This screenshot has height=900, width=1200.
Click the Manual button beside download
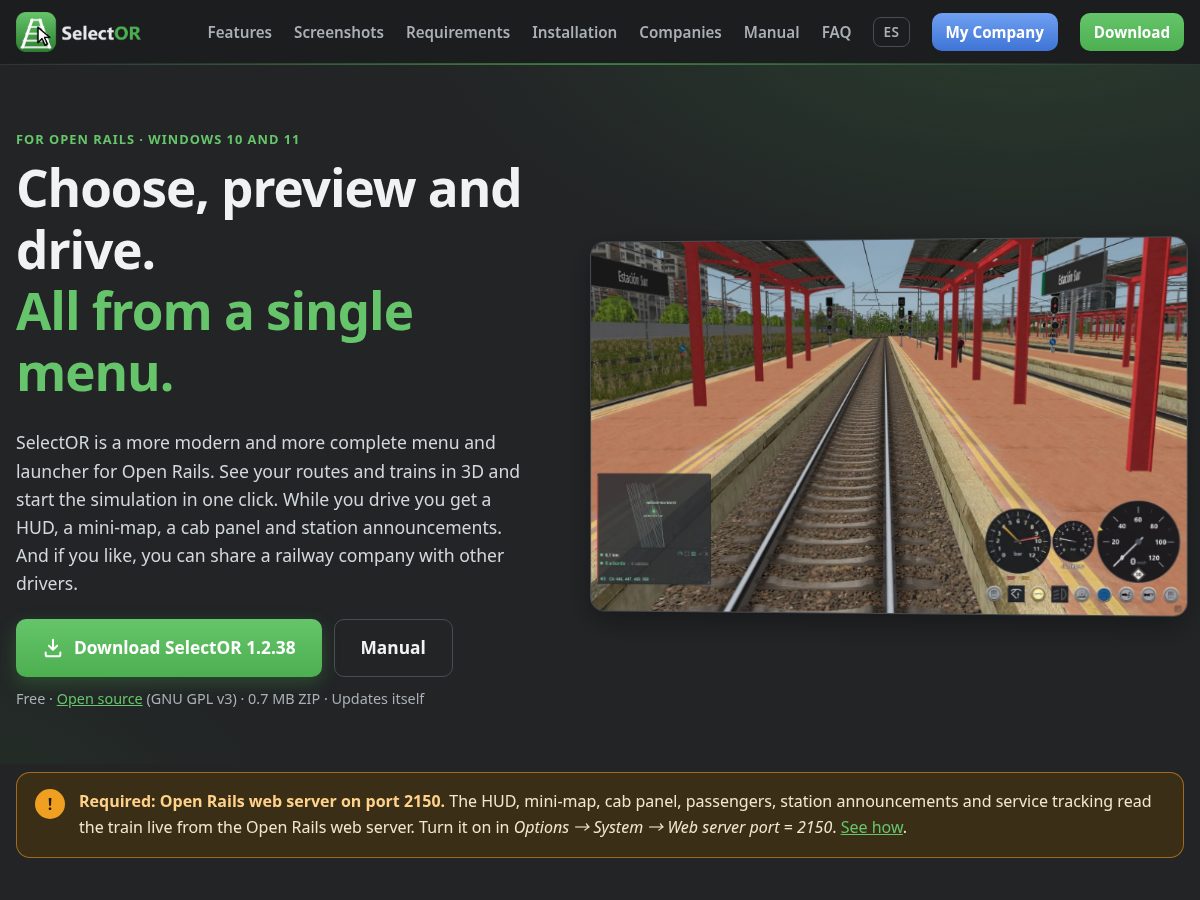click(393, 648)
